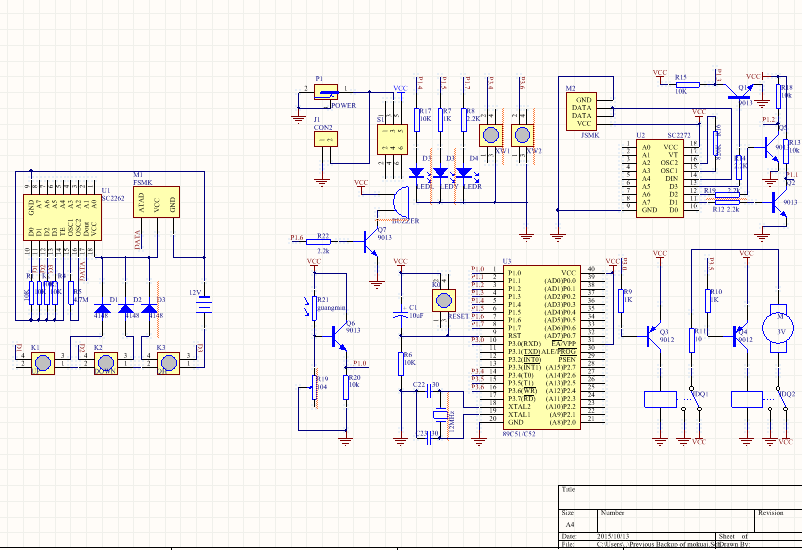Click the K1 pushbutton switch
The image size is (802, 550).
[42, 363]
